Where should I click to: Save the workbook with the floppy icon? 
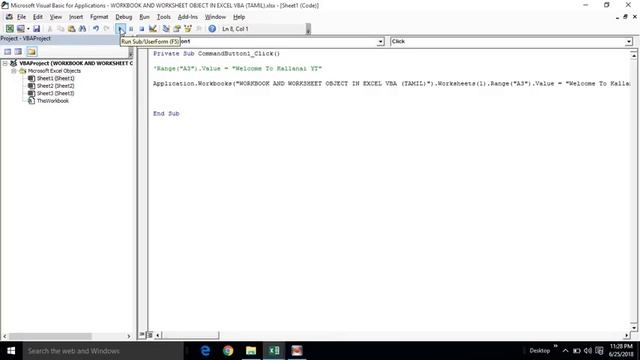[36, 29]
